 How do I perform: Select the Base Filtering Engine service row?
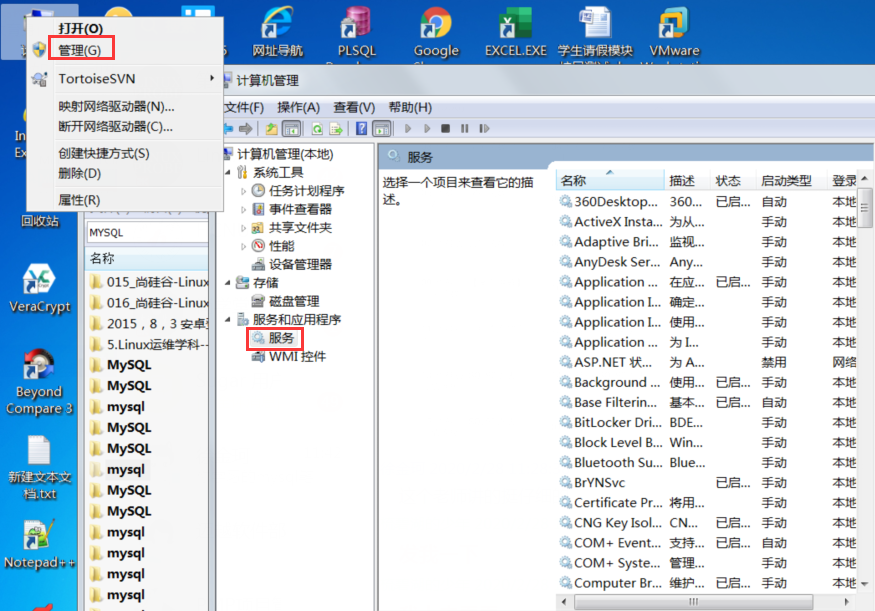coord(706,402)
